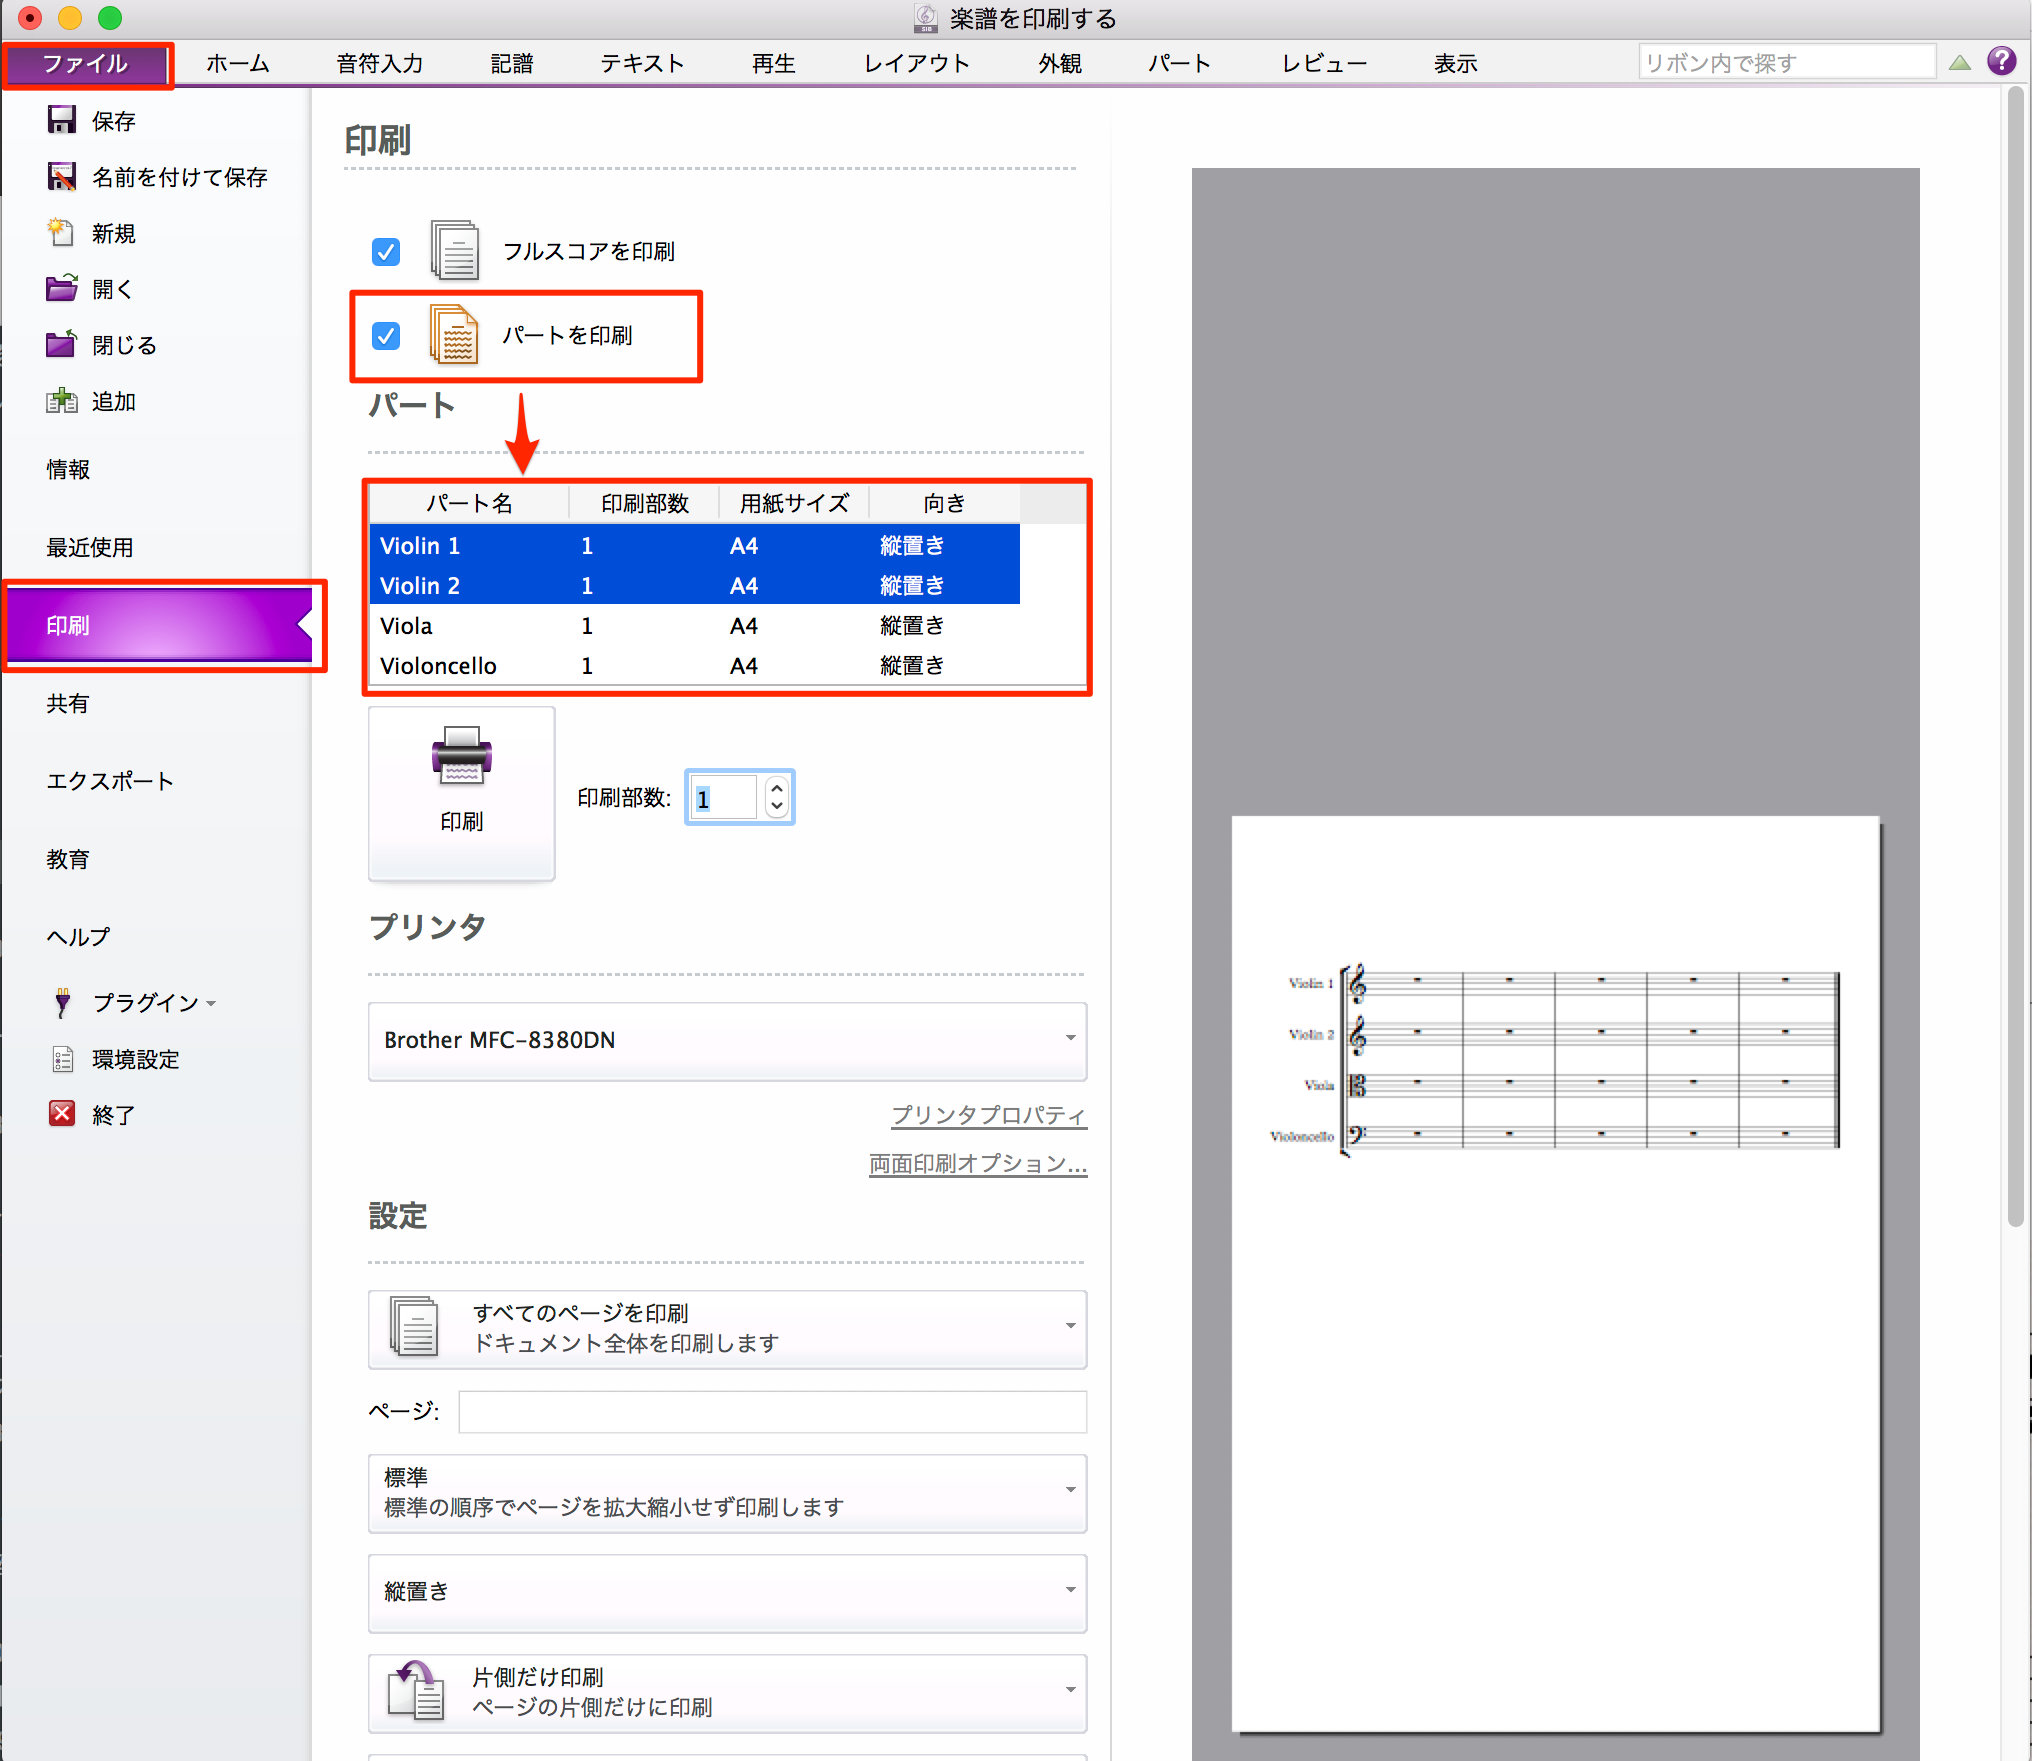Open the 標準 page order dropdown

(727, 1492)
